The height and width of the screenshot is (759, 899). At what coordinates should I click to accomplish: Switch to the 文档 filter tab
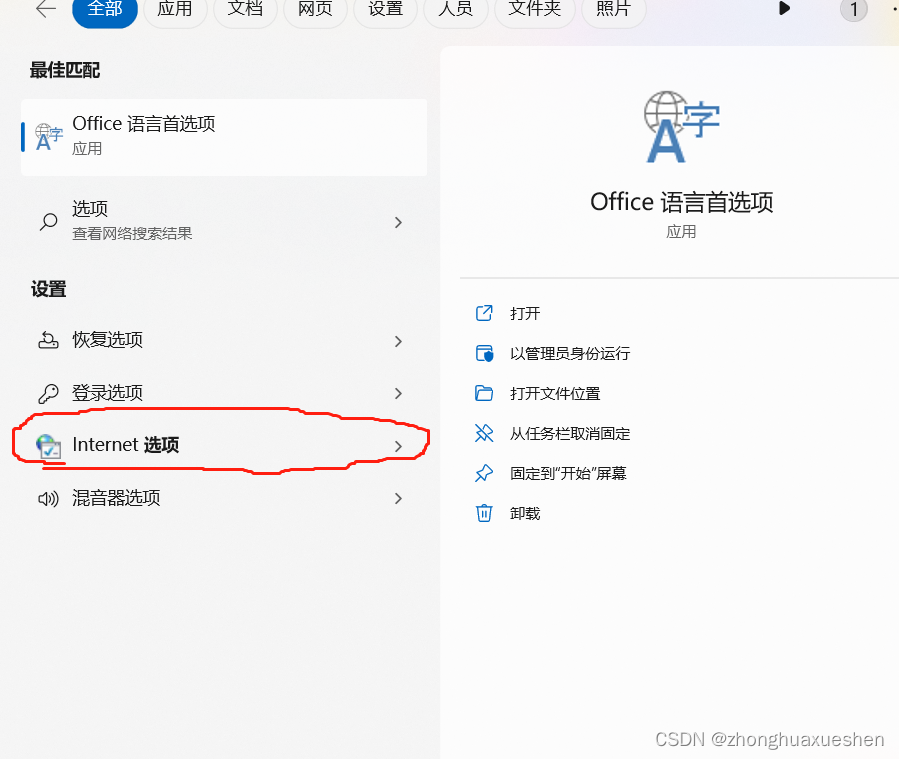click(x=245, y=9)
